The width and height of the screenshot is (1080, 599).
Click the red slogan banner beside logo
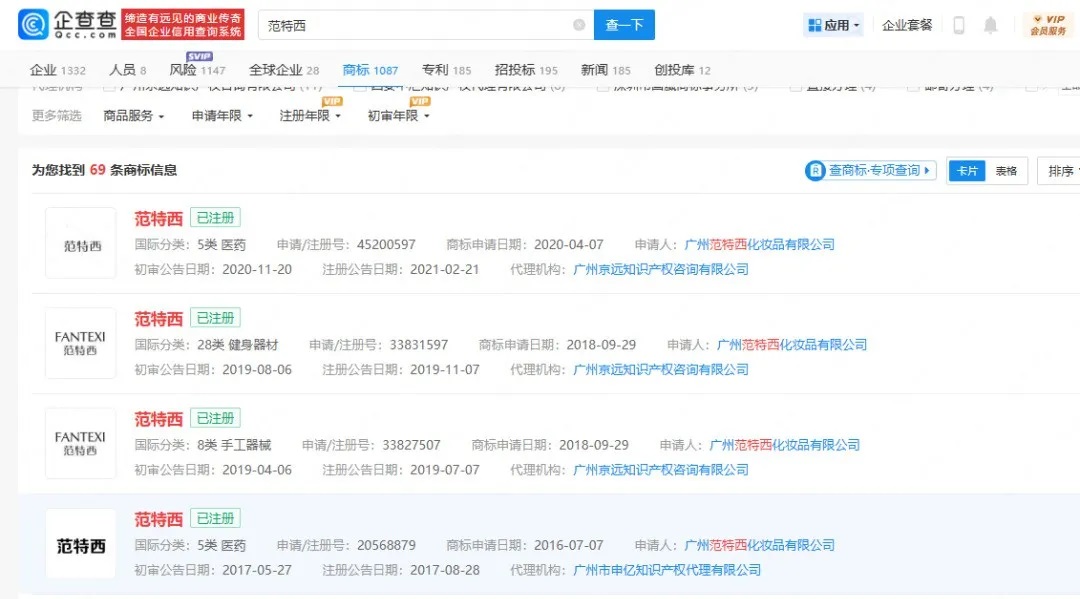tap(183, 25)
